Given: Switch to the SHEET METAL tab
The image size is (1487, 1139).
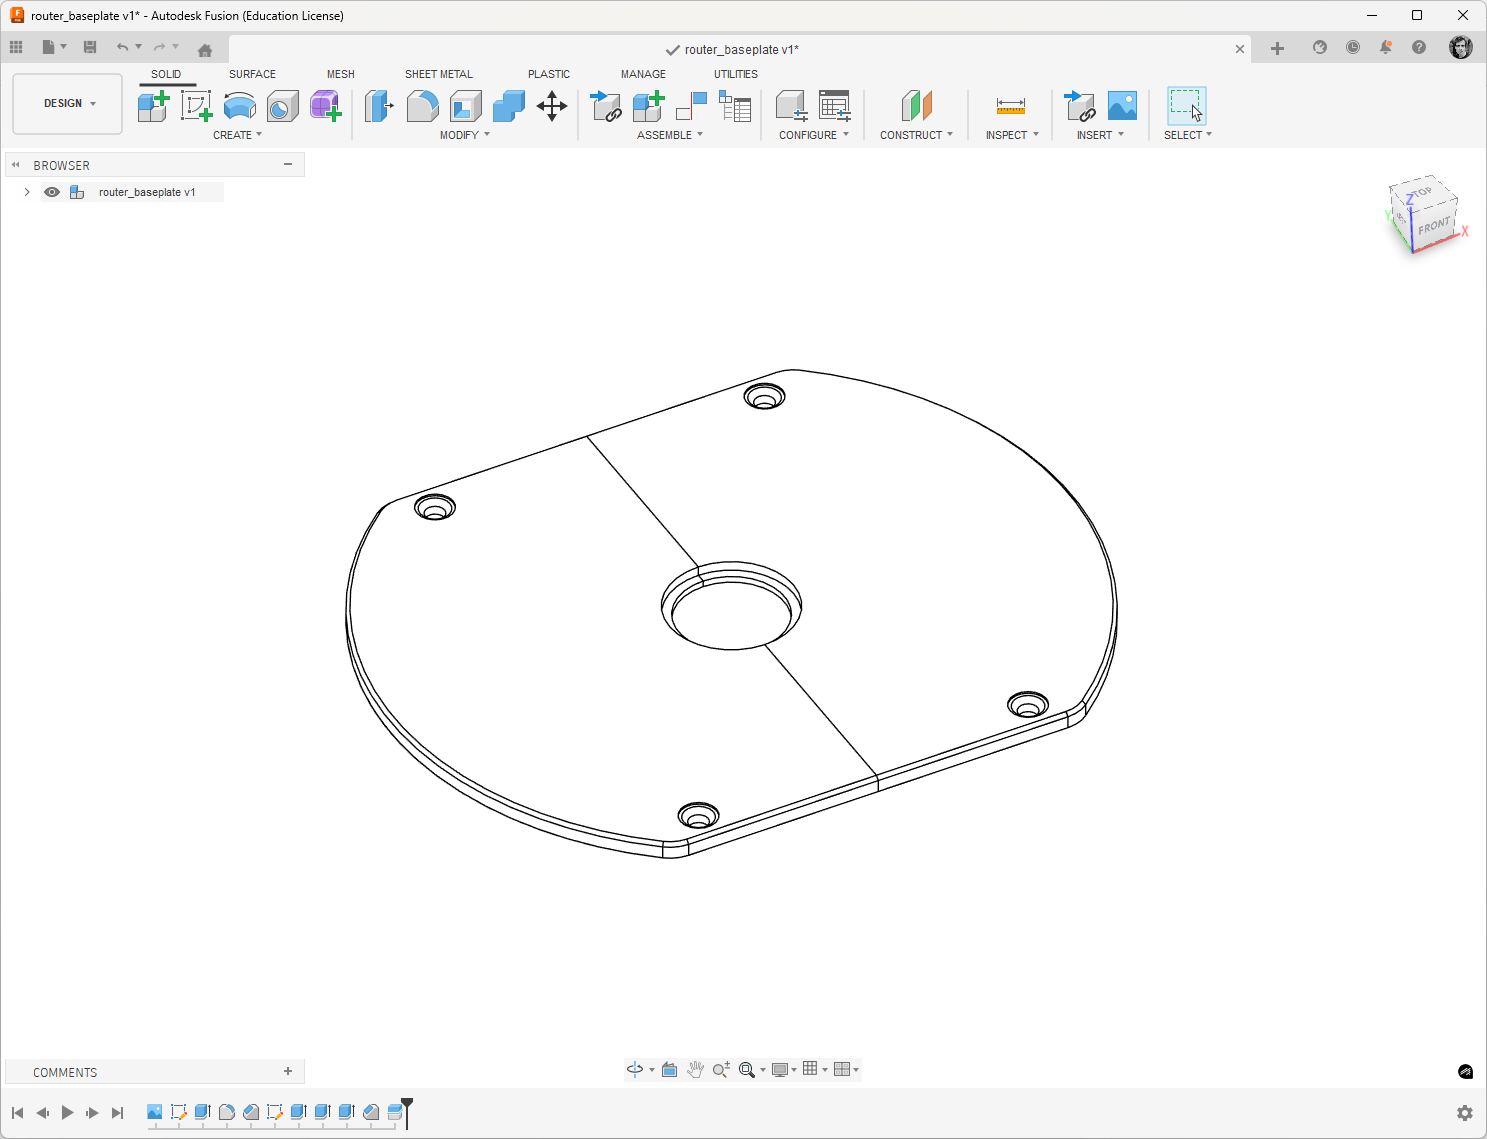Looking at the screenshot, I should (x=439, y=74).
